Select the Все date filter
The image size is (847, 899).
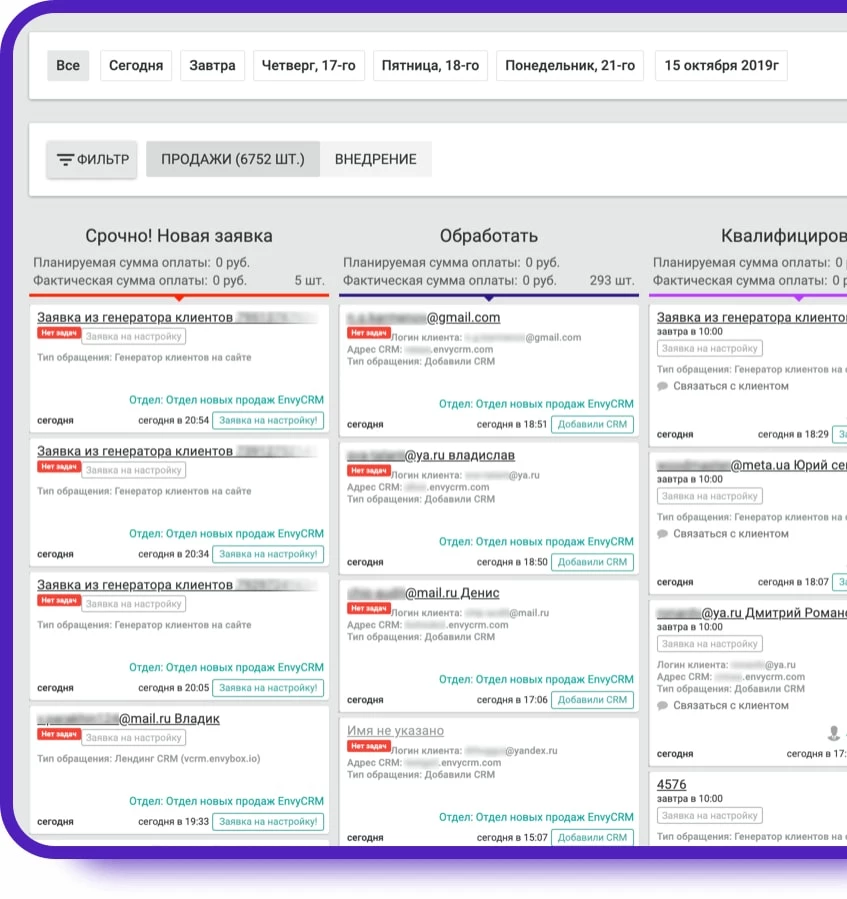[x=68, y=66]
